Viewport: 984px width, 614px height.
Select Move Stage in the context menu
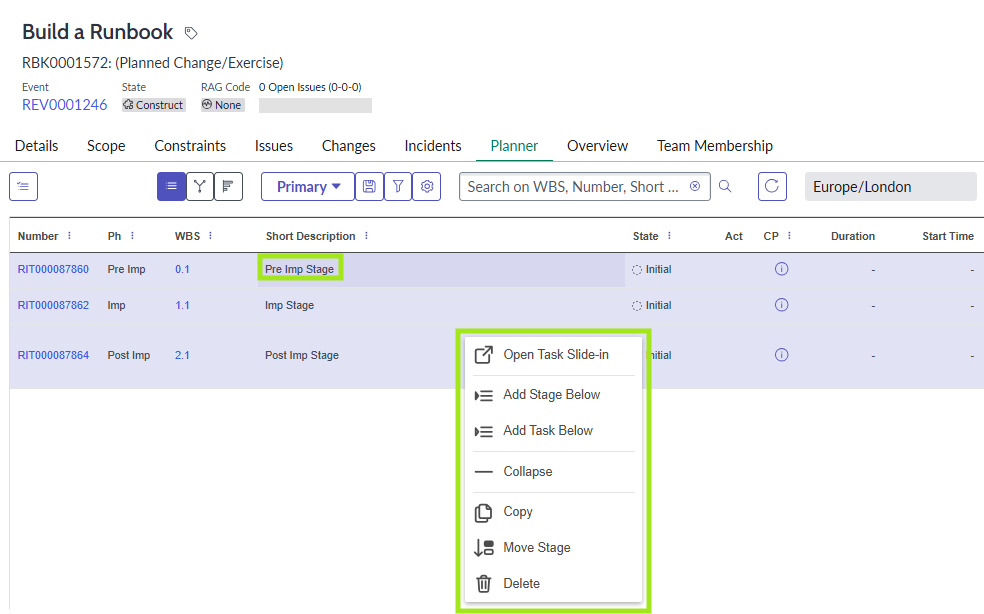536,547
